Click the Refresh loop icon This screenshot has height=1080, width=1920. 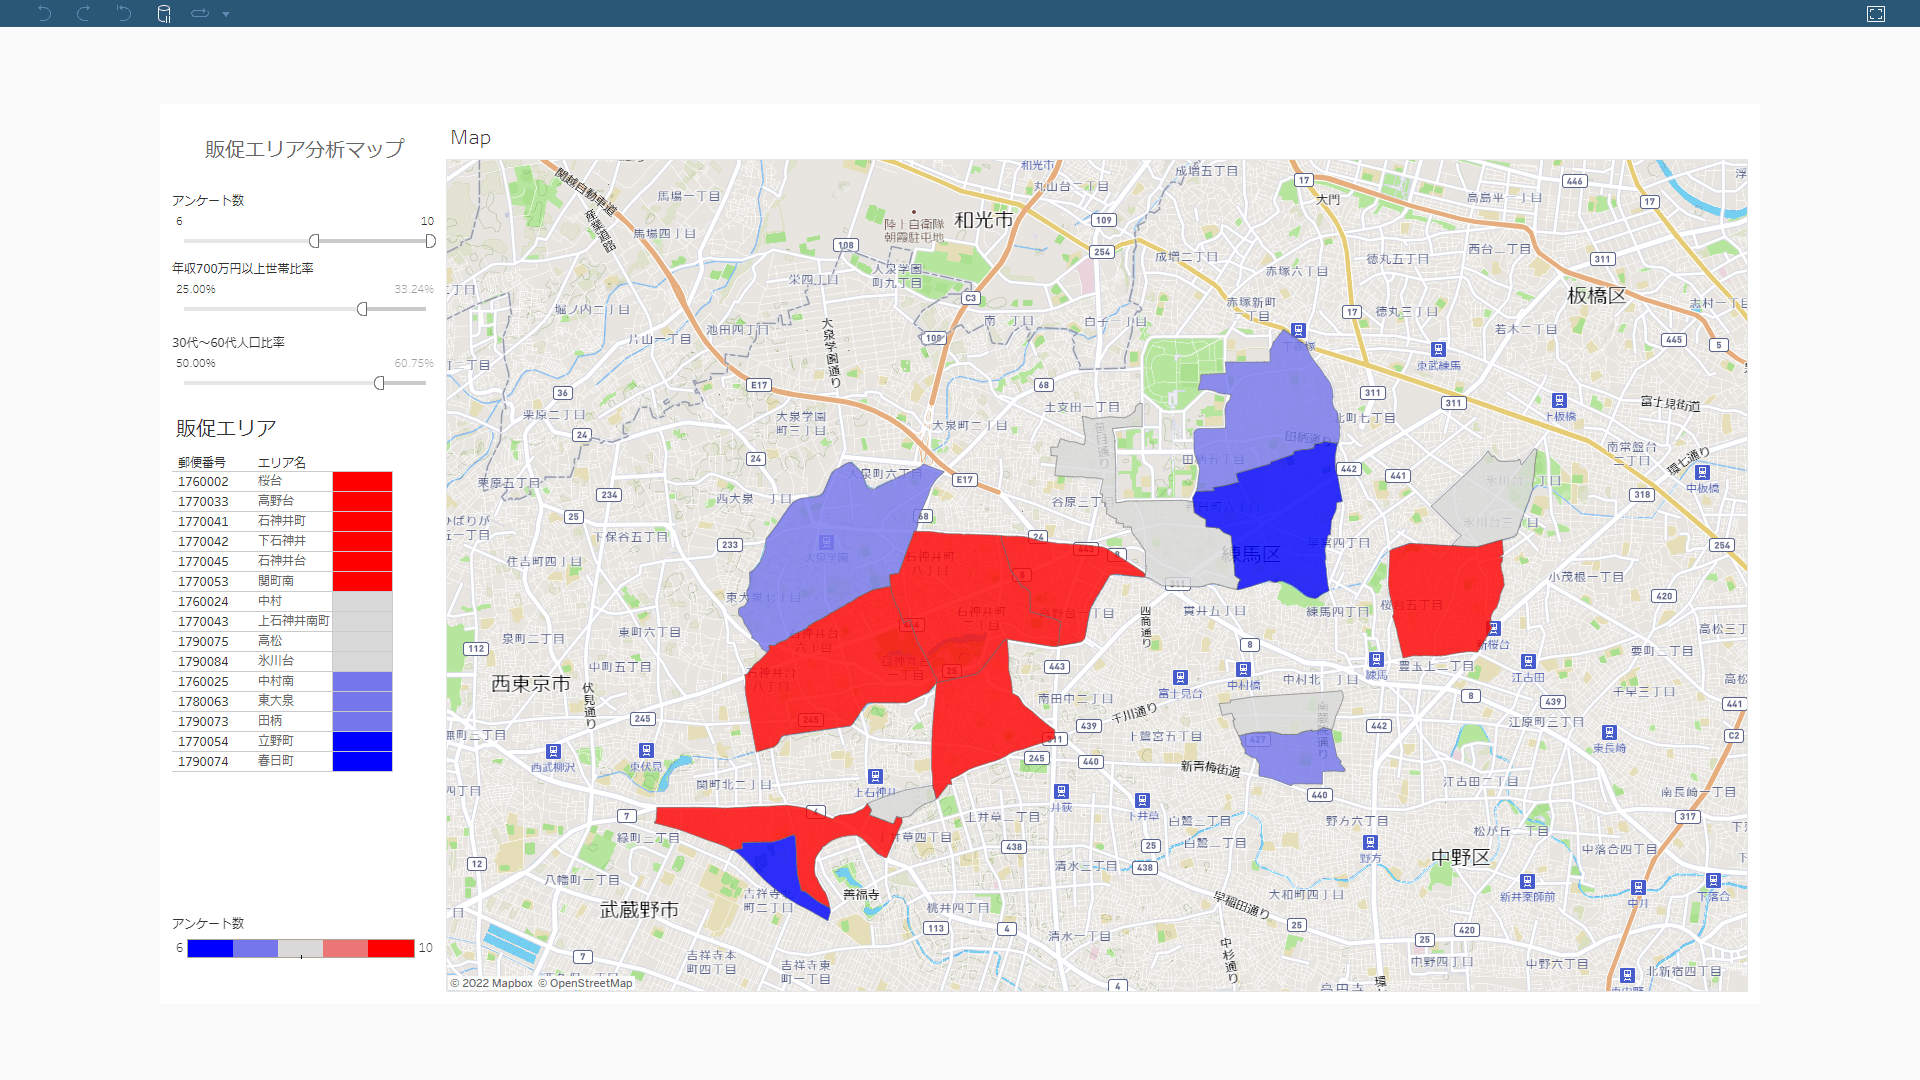point(199,13)
